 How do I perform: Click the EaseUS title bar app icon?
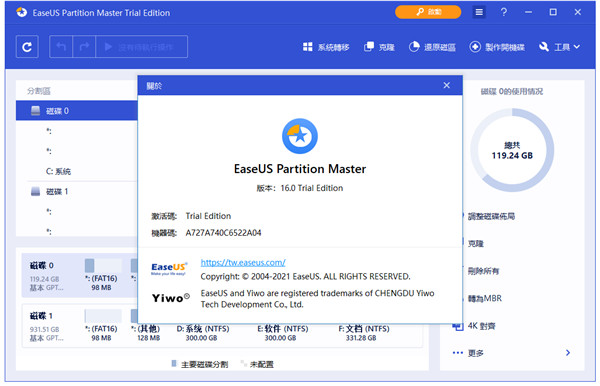tap(22, 12)
